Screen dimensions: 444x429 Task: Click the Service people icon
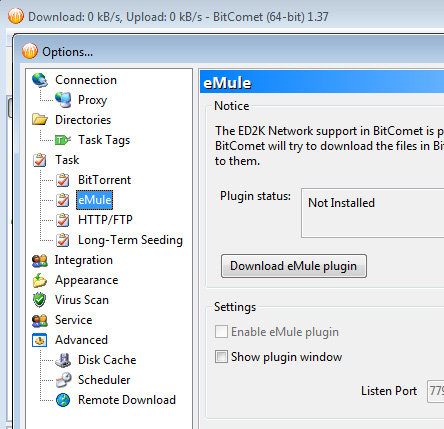pos(40,320)
